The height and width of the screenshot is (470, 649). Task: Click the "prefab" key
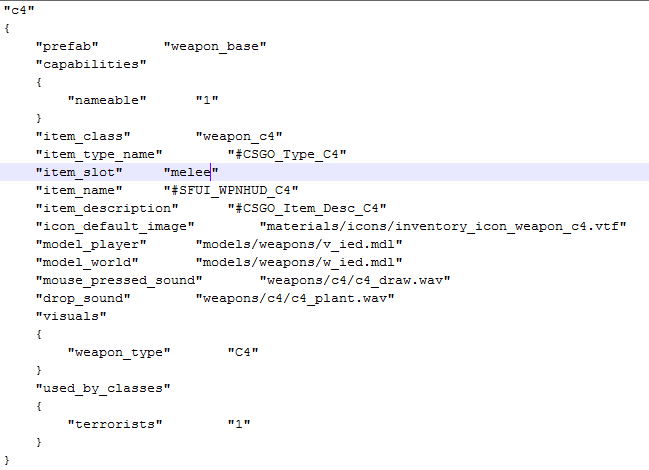tap(67, 46)
